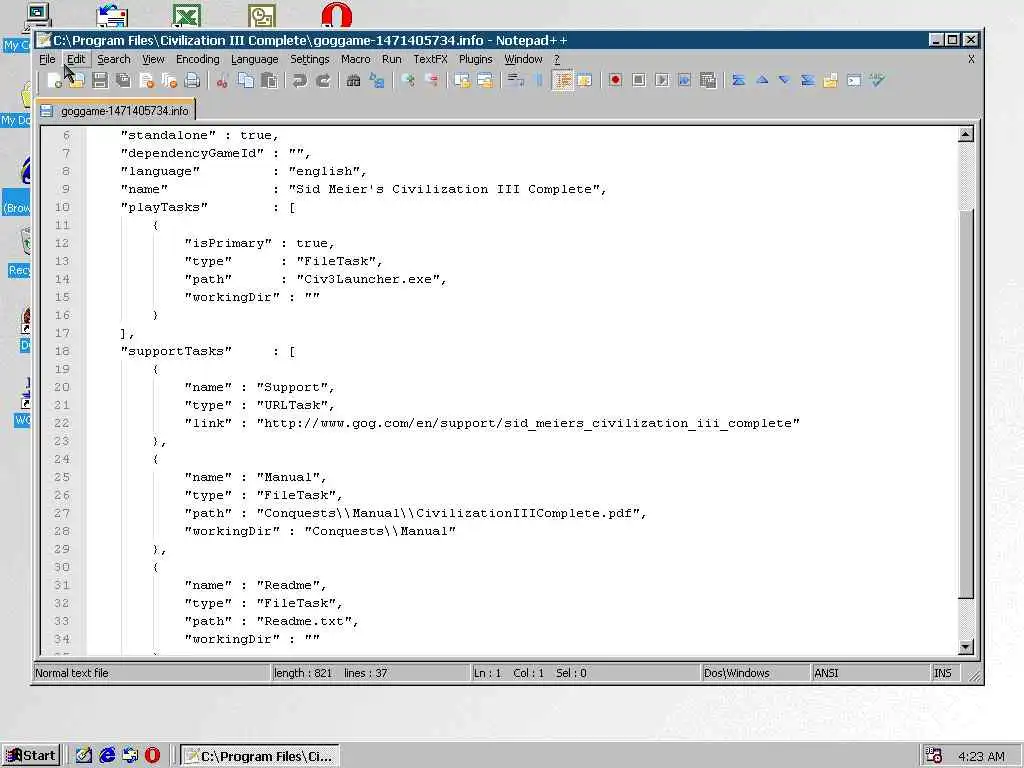The height and width of the screenshot is (768, 1024).
Task: Click Save recorded macro icon
Action: pyautogui.click(x=707, y=80)
